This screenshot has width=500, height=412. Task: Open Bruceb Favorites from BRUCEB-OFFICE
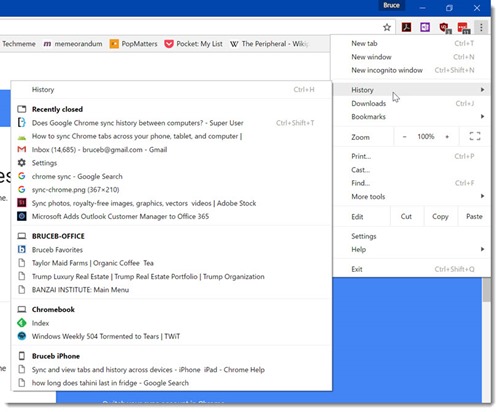(x=172, y=250)
